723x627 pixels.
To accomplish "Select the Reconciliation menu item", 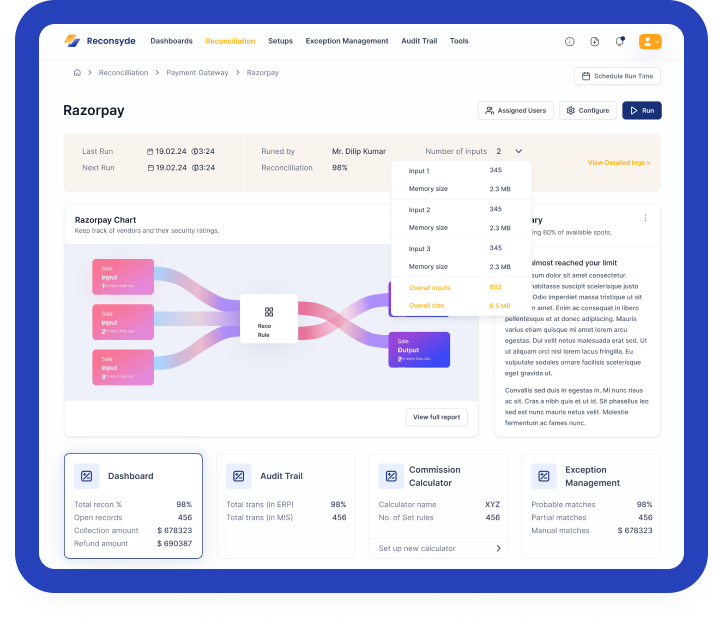I will coord(230,41).
